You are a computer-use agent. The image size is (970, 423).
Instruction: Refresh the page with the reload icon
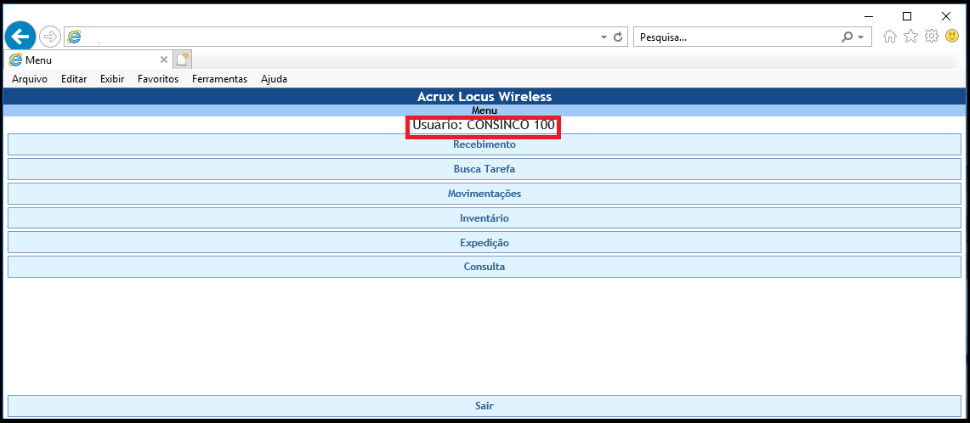[617, 37]
